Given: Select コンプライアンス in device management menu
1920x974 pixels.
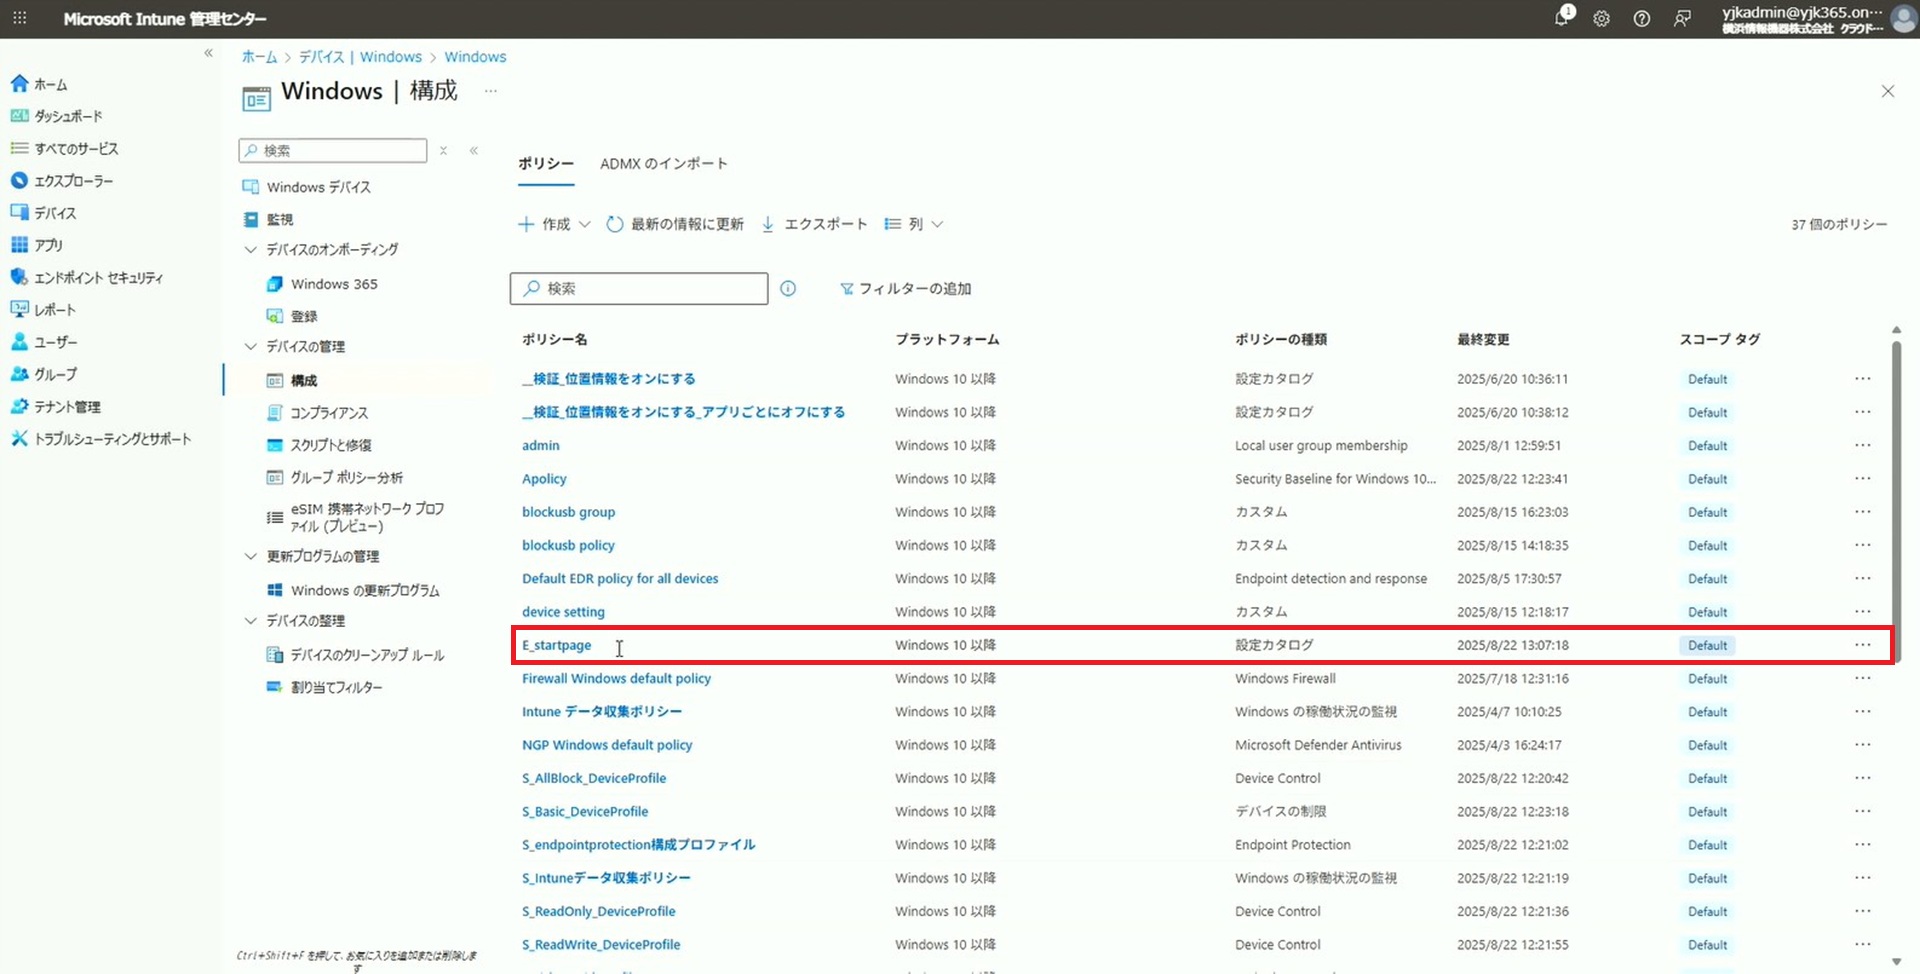Looking at the screenshot, I should [x=328, y=413].
